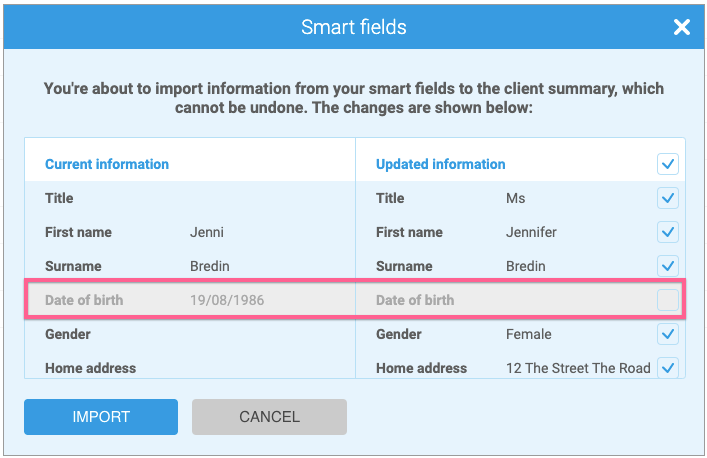Click the CANCEL button
Viewport: 707px width, 458px height.
[x=269, y=417]
